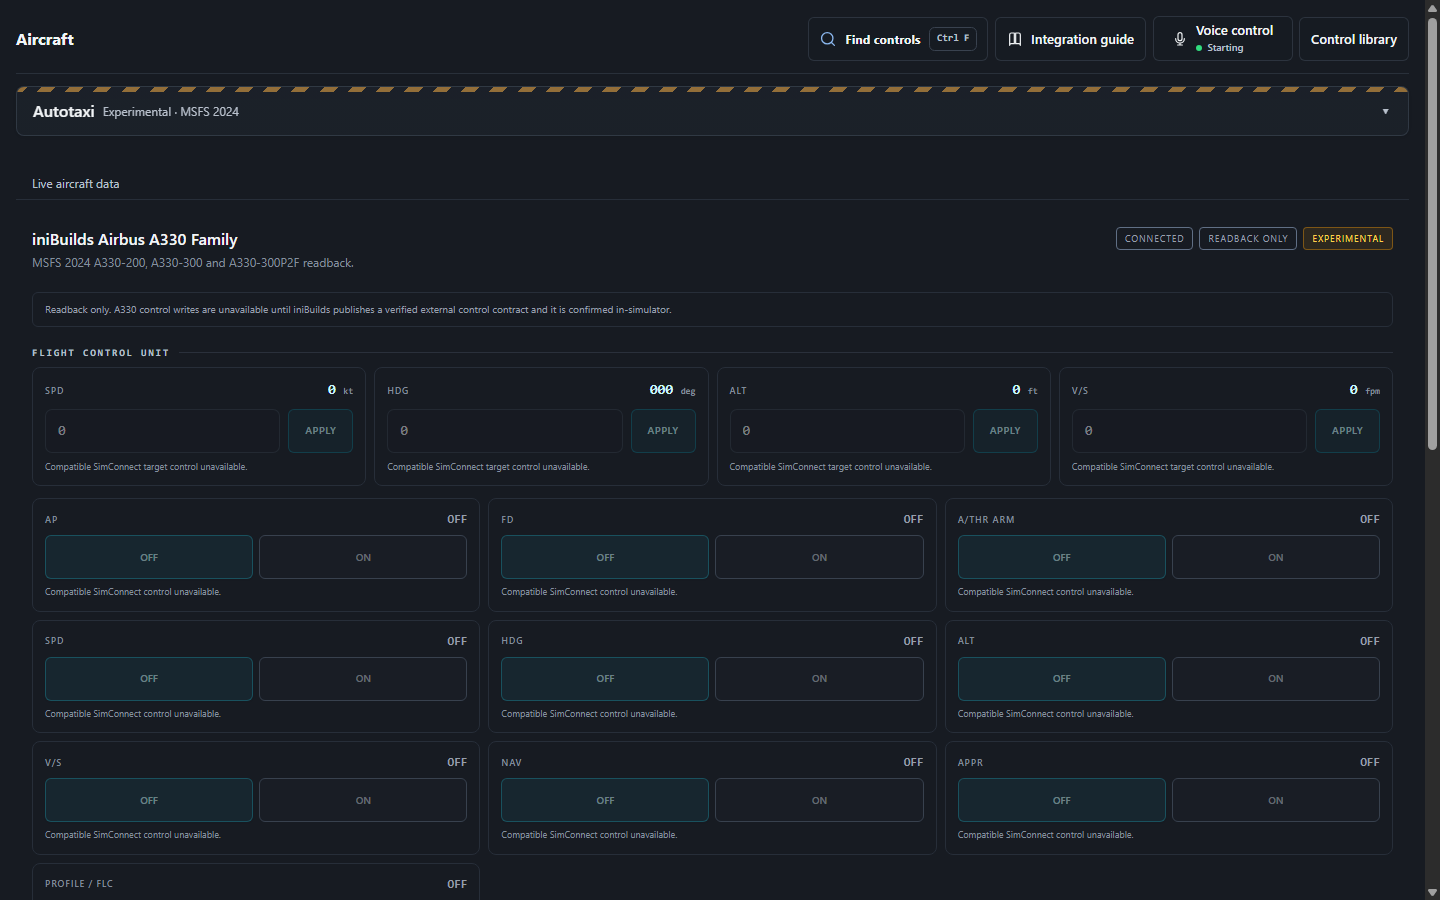This screenshot has width=1440, height=900.
Task: Click the CONNECTED status badge
Action: click(x=1154, y=239)
